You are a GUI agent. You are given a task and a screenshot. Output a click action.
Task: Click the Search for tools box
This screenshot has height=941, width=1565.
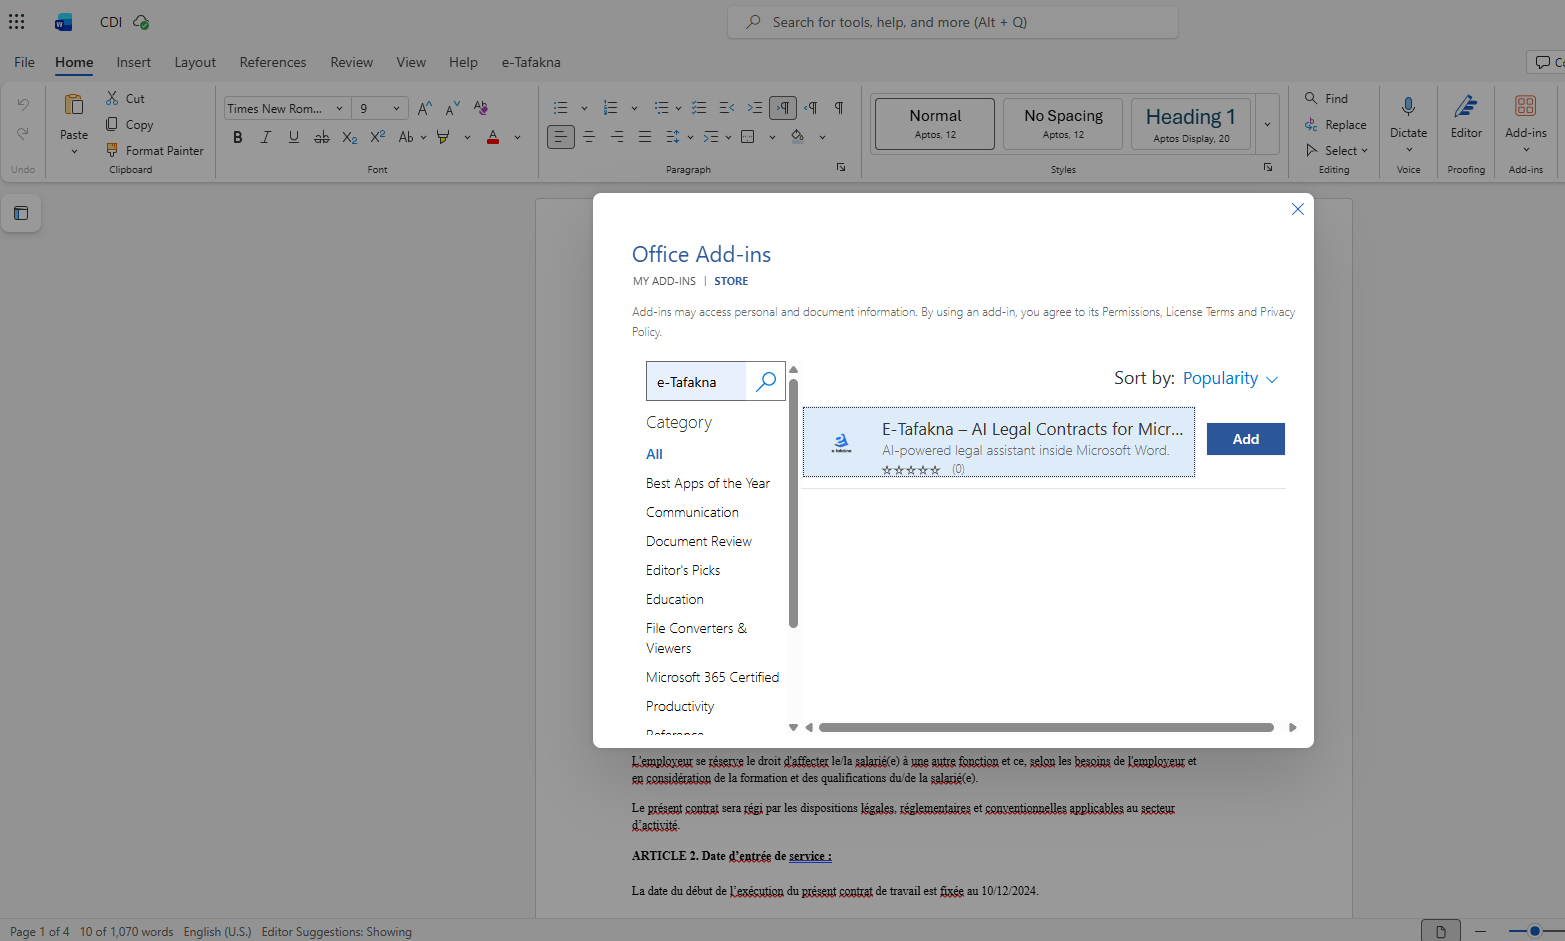tap(953, 22)
